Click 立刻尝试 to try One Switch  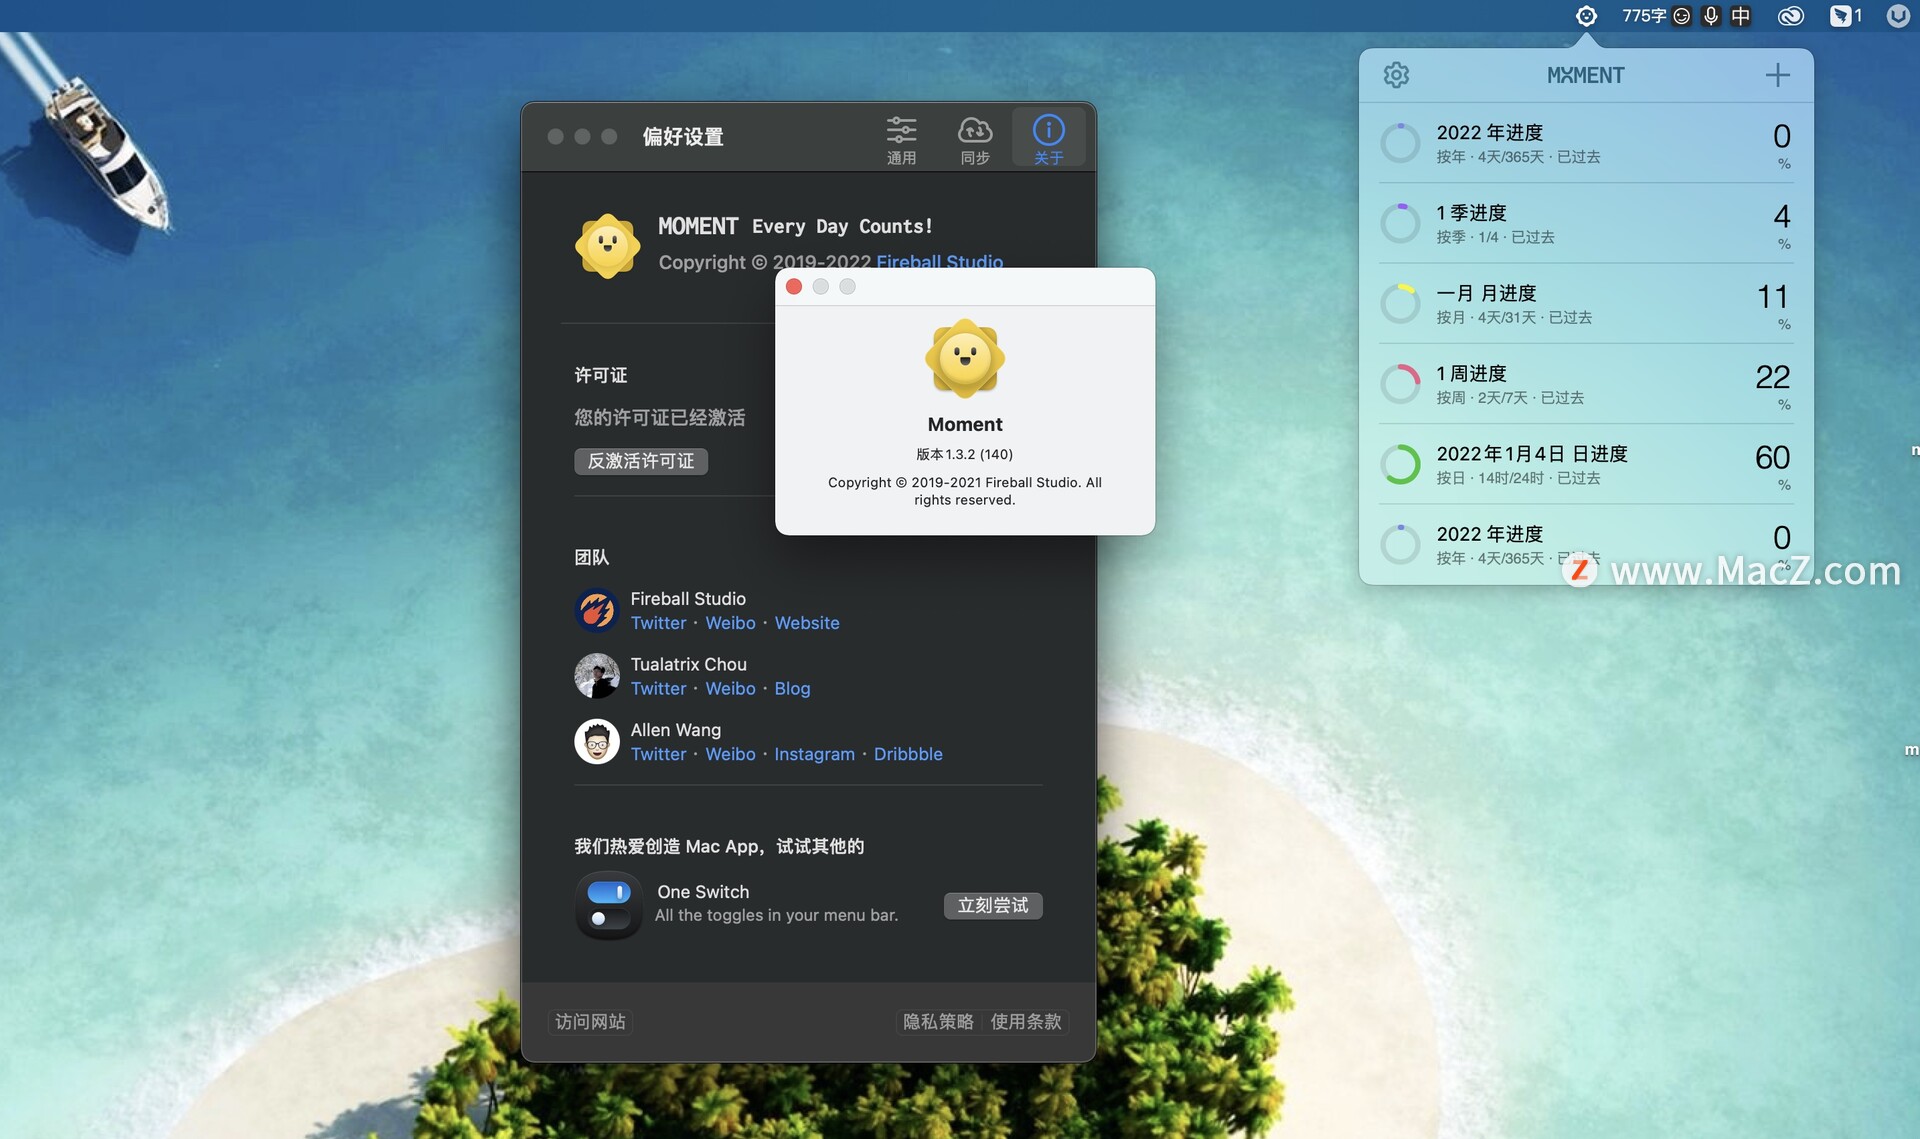(x=992, y=905)
